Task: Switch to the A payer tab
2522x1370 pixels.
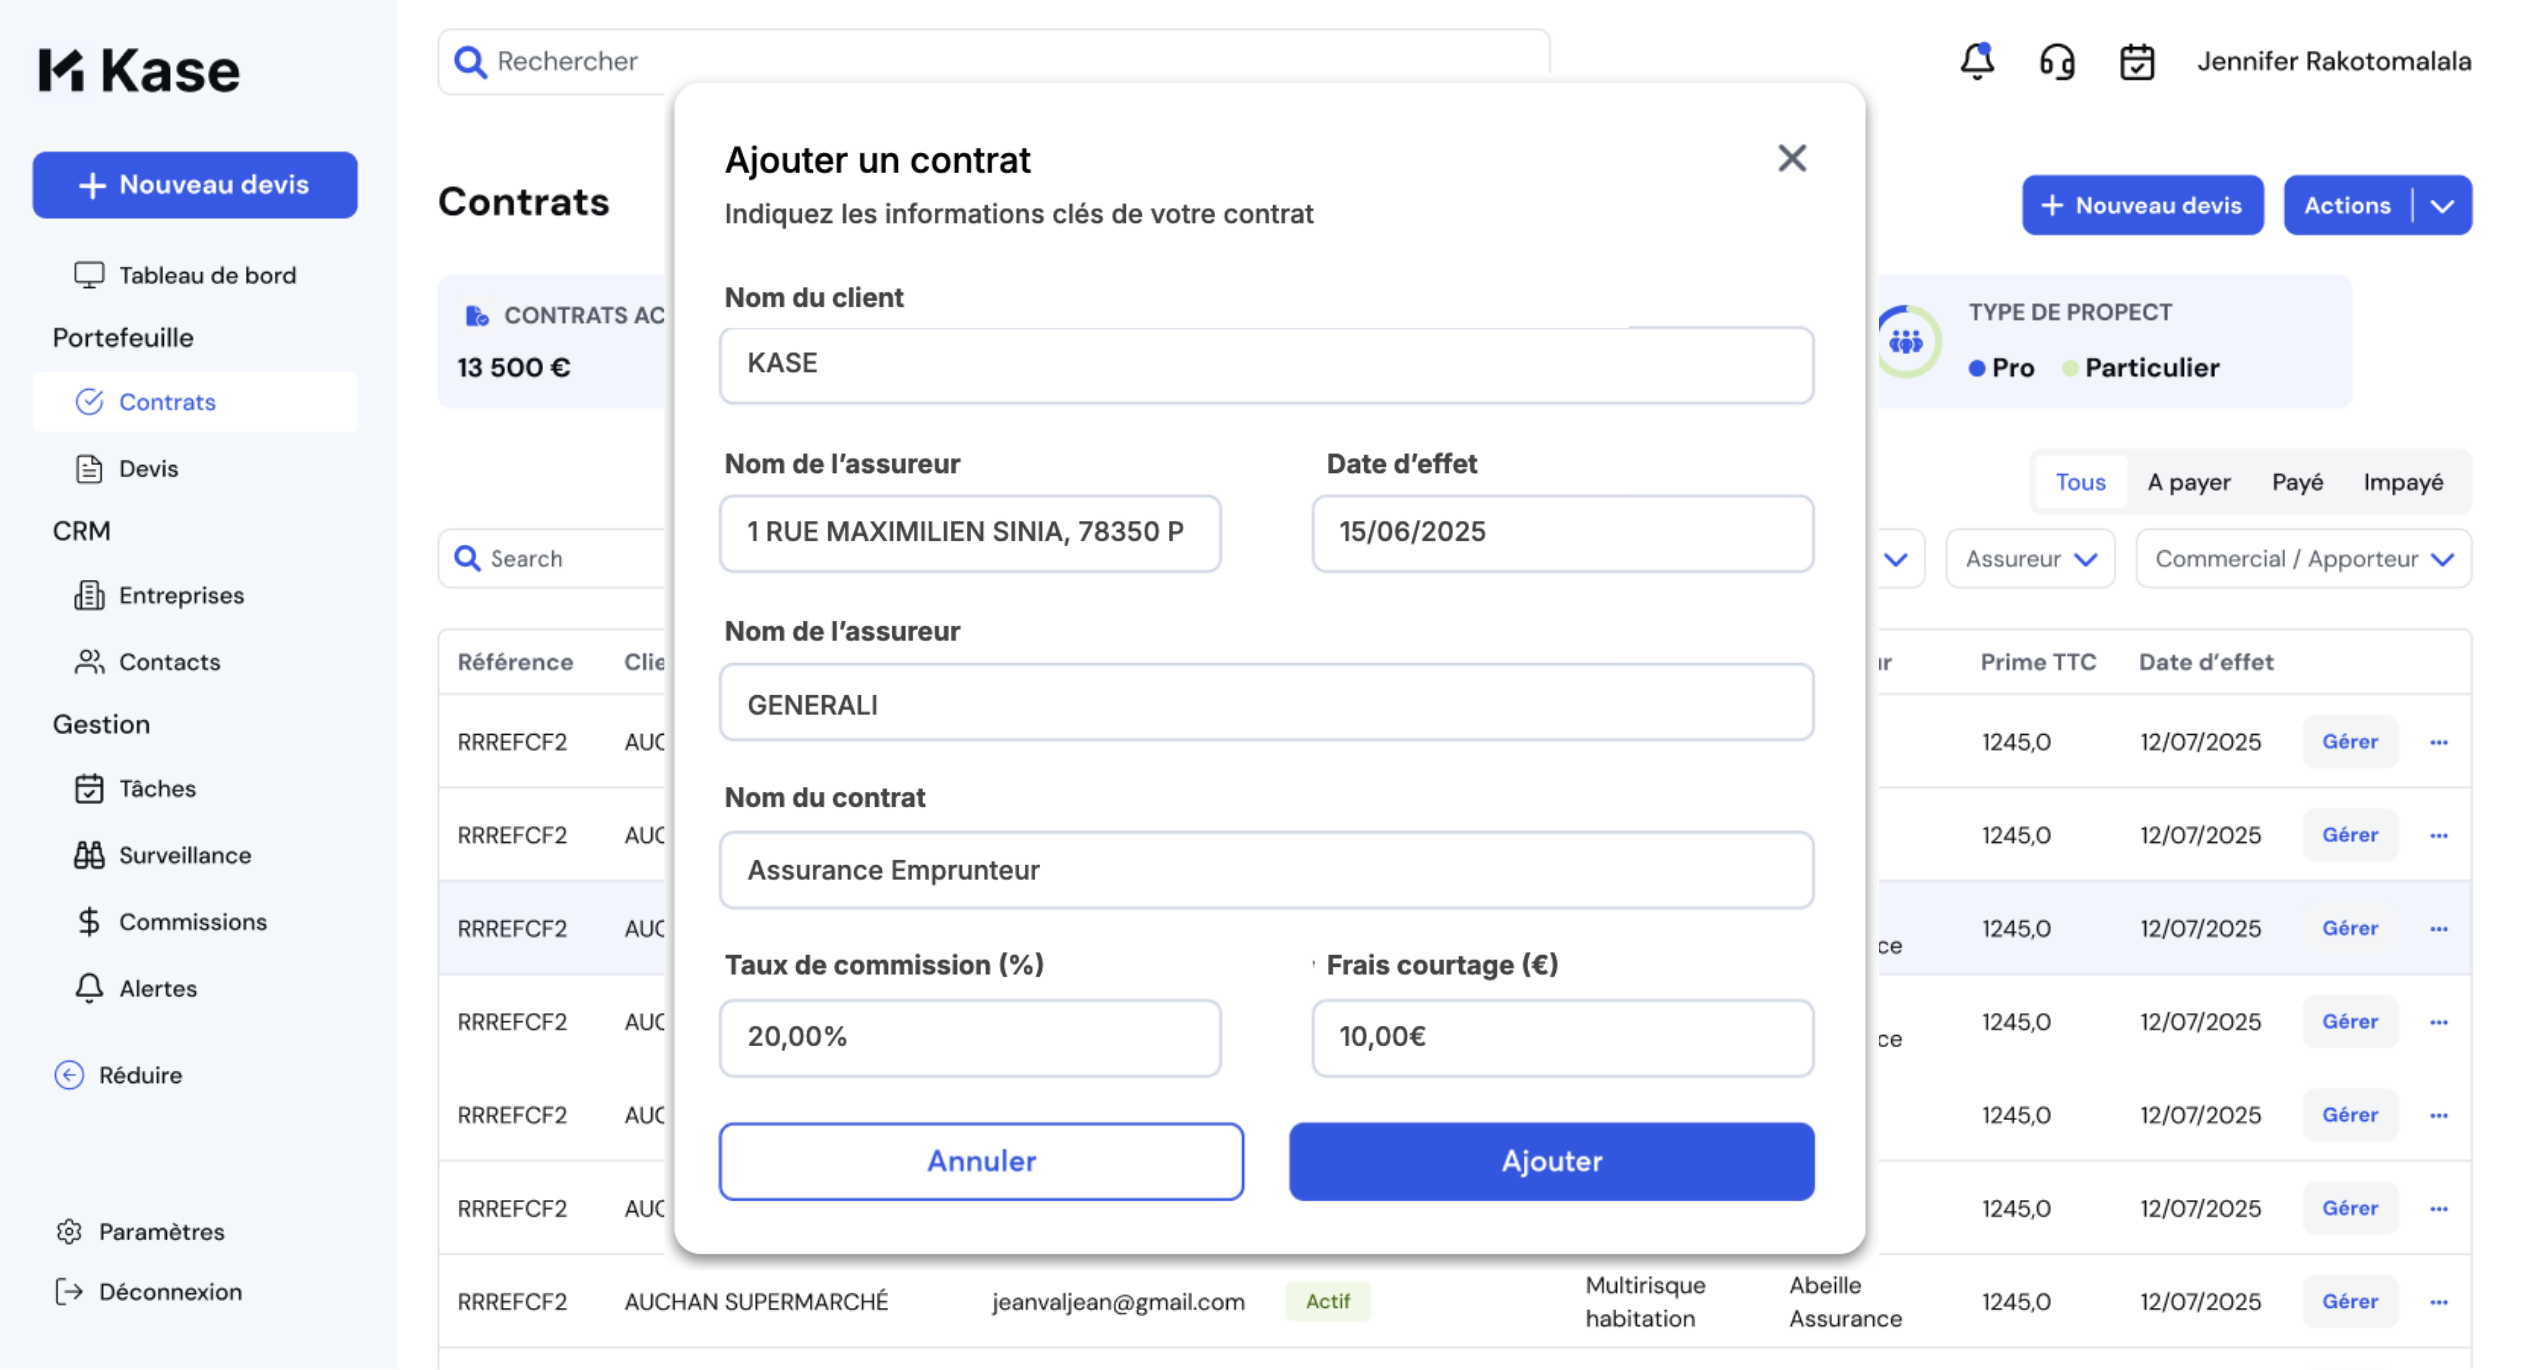Action: (x=2188, y=482)
